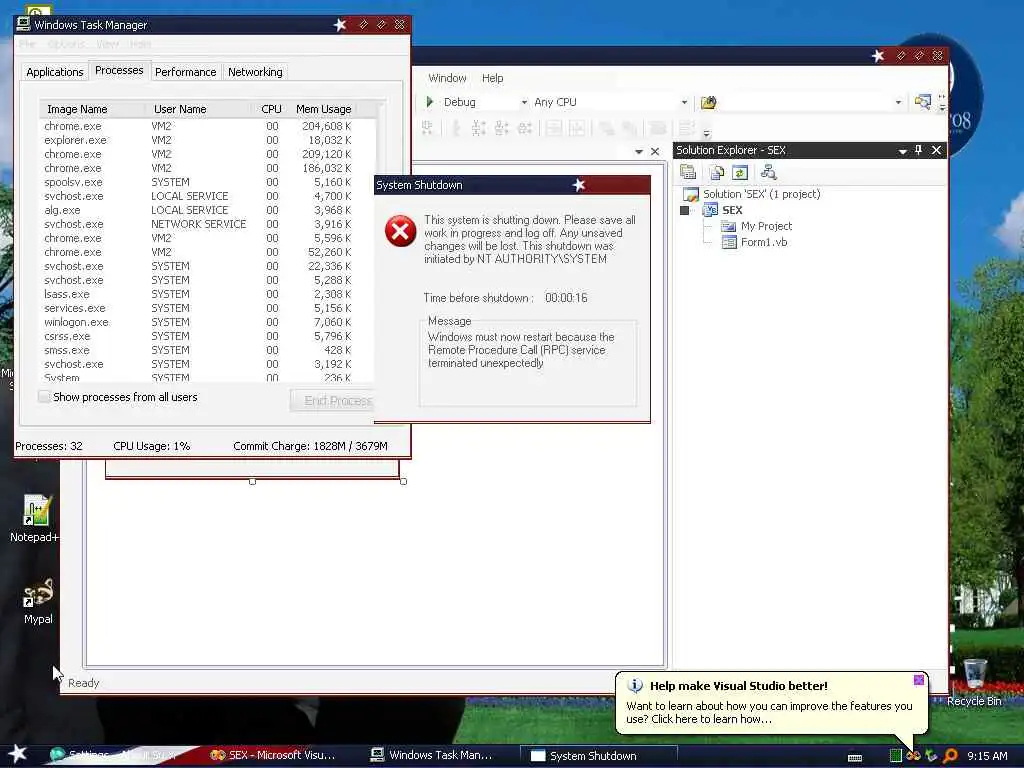Enable Show processes from all users checkbox
This screenshot has width=1024, height=768.
(44, 396)
